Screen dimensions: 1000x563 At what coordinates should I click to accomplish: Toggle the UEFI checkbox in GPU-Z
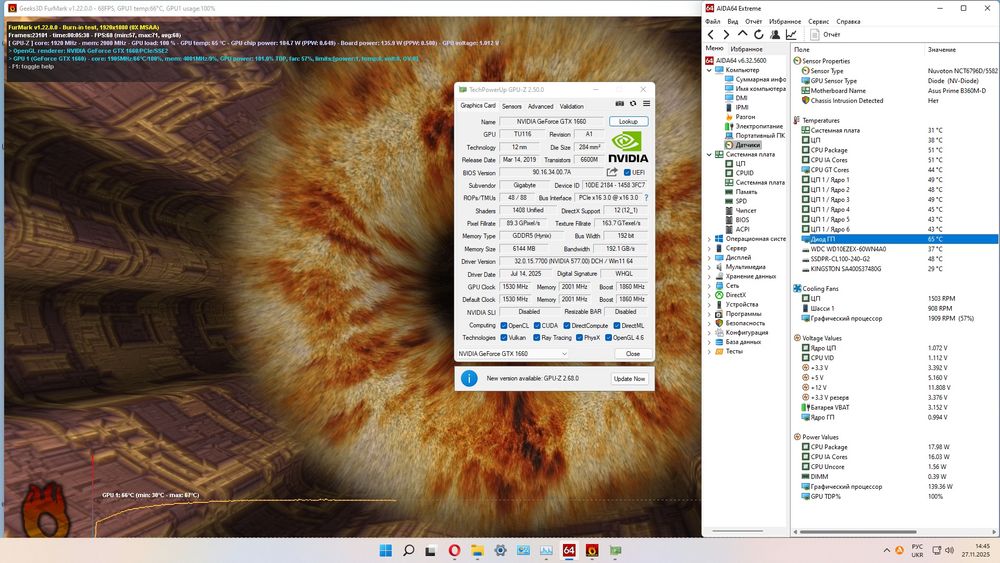[627, 173]
